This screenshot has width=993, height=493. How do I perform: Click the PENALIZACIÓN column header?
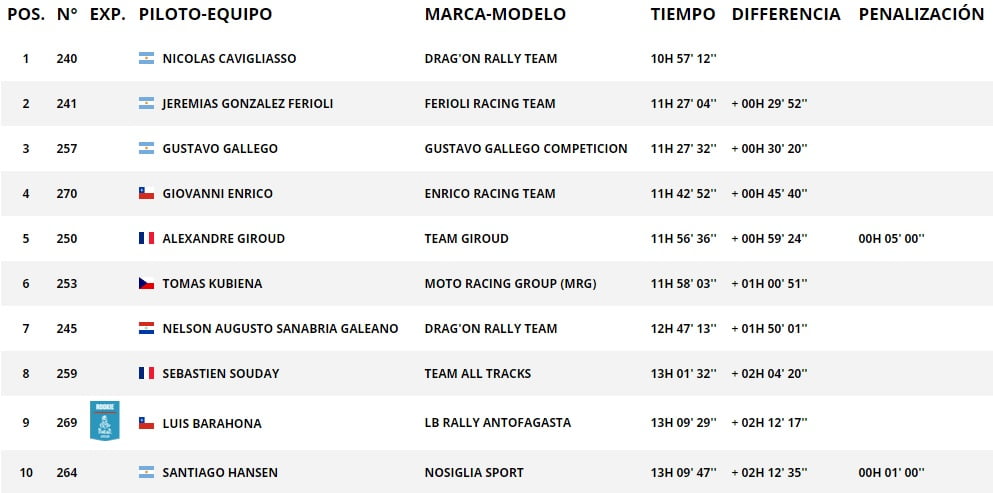pos(921,13)
